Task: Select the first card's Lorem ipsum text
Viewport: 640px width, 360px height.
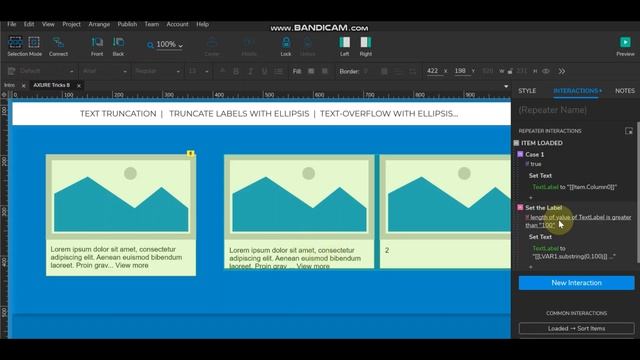Action: click(x=116, y=257)
